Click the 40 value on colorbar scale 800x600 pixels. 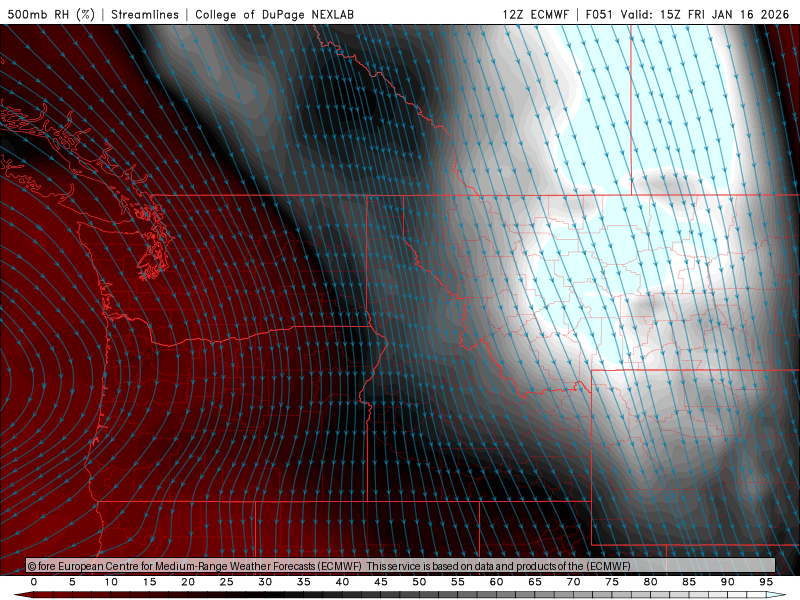coord(342,582)
